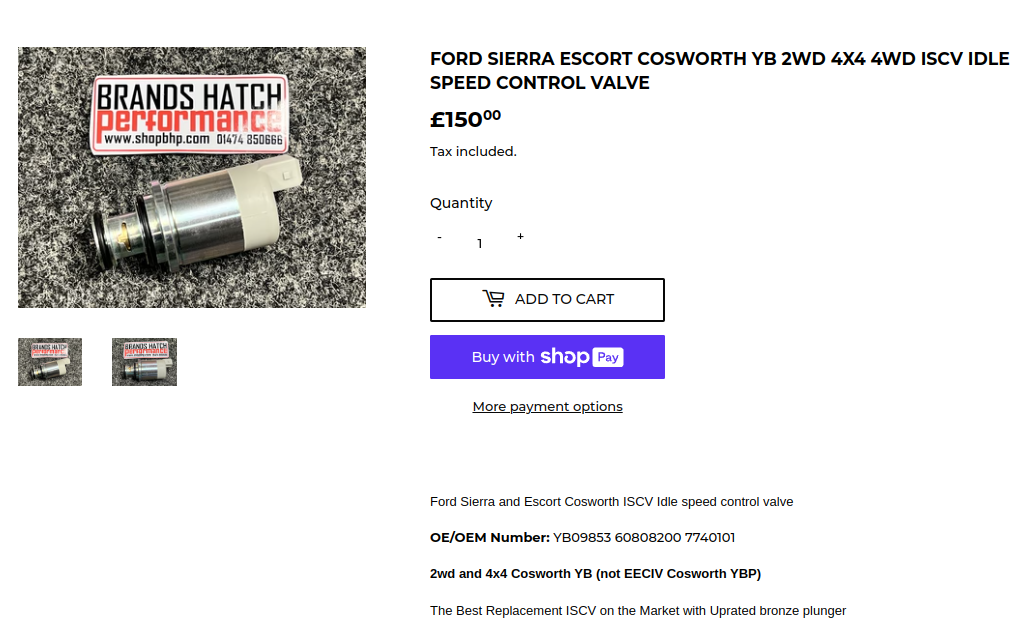Click the OE/OEM Number line
The width and height of the screenshot is (1025, 633).
tap(582, 538)
